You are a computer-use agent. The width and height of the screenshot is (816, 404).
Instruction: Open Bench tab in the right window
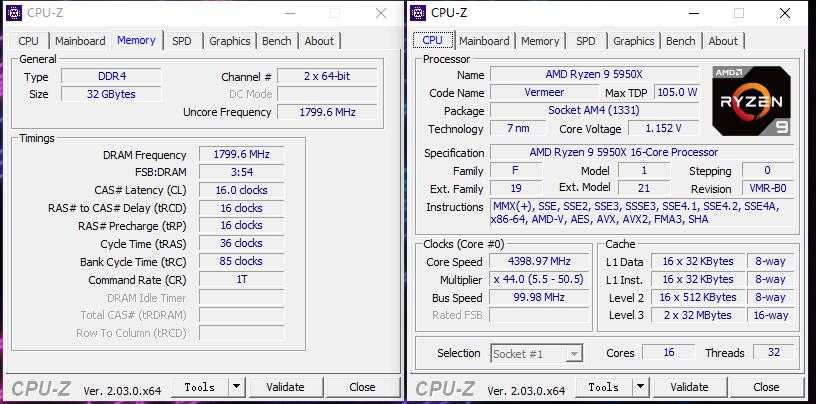click(681, 41)
